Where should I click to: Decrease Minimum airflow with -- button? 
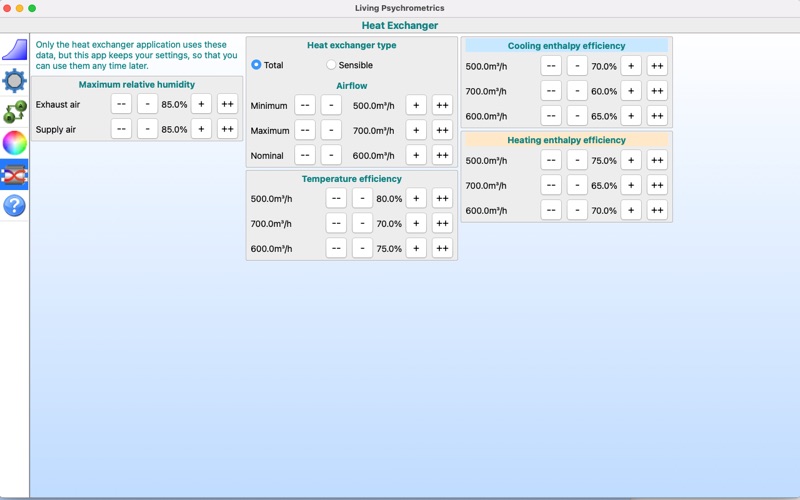tap(305, 105)
